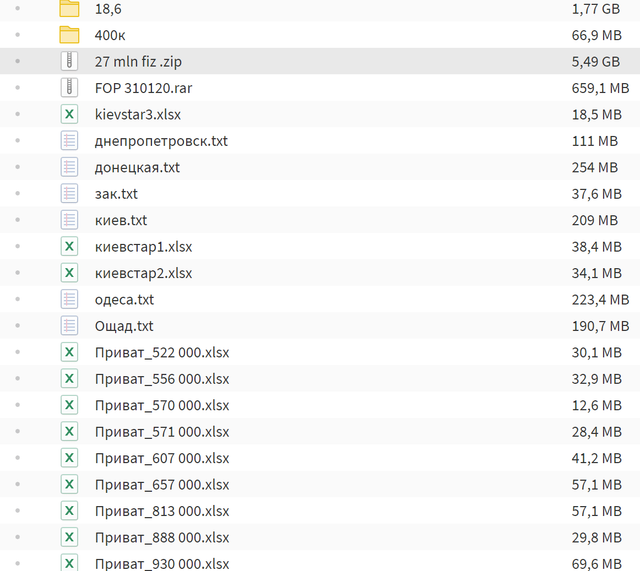Screen dimensions: 640x571
Task: Open the folder icon for 18,6
Action: (x=69, y=9)
